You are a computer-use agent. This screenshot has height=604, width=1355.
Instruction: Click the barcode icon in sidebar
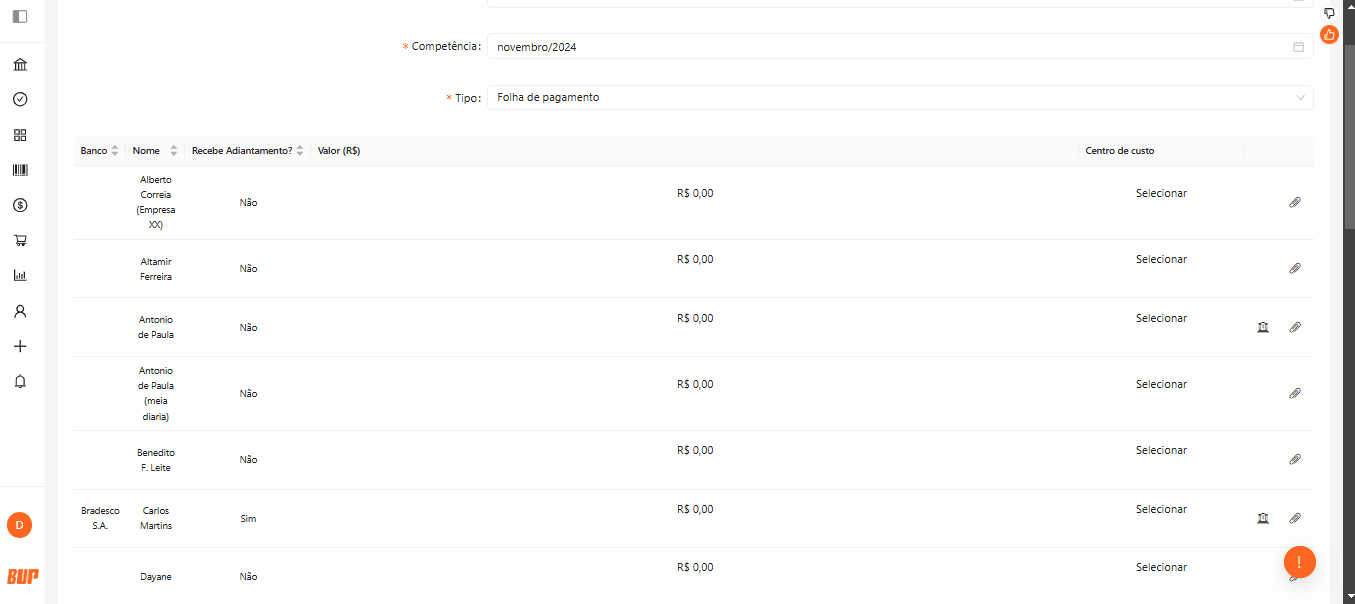pos(20,170)
